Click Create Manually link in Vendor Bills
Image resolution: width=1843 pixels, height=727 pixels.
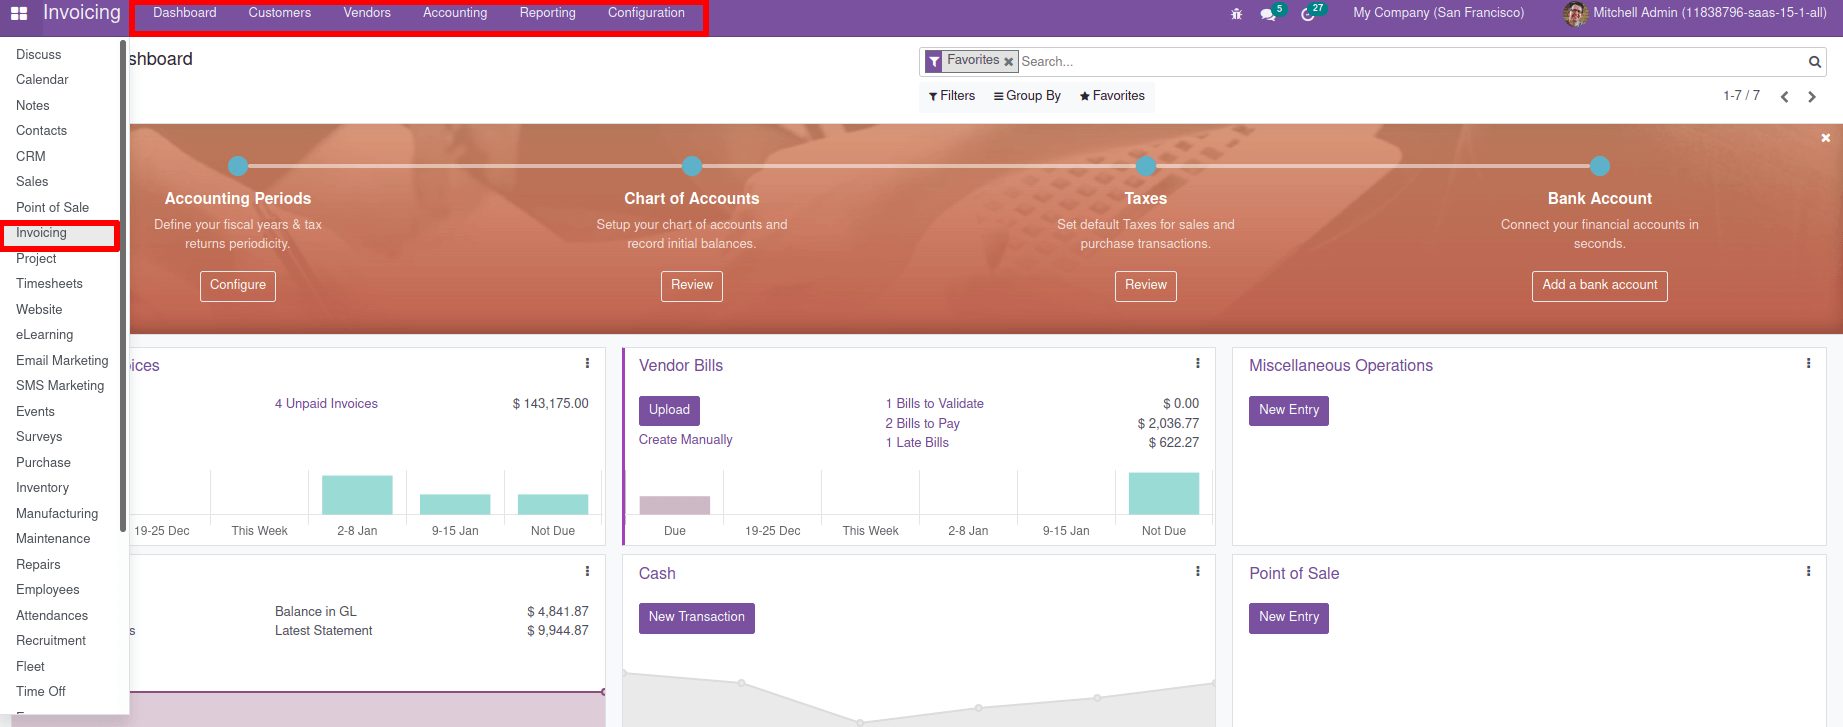click(686, 440)
